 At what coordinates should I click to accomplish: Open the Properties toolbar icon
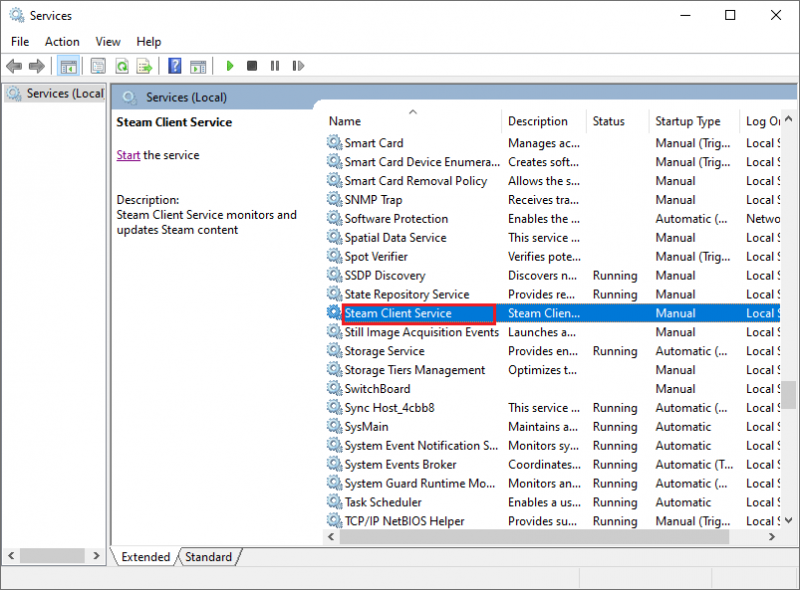[x=98, y=66]
